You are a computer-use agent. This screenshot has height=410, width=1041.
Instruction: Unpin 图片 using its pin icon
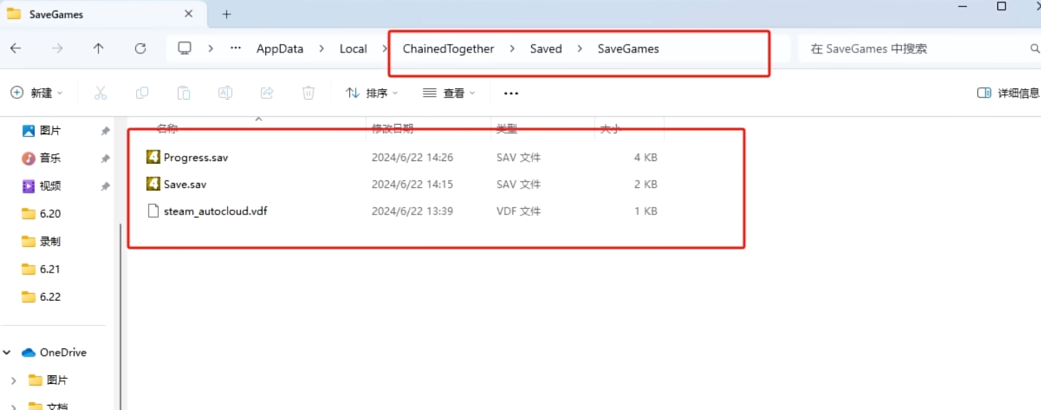coord(105,131)
